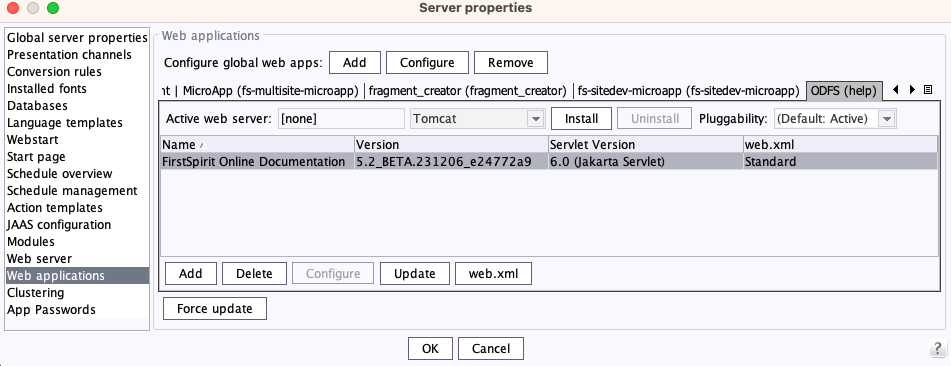The height and width of the screenshot is (366, 951).
Task: Select Schedule management in sidebar
Action: [x=77, y=191]
